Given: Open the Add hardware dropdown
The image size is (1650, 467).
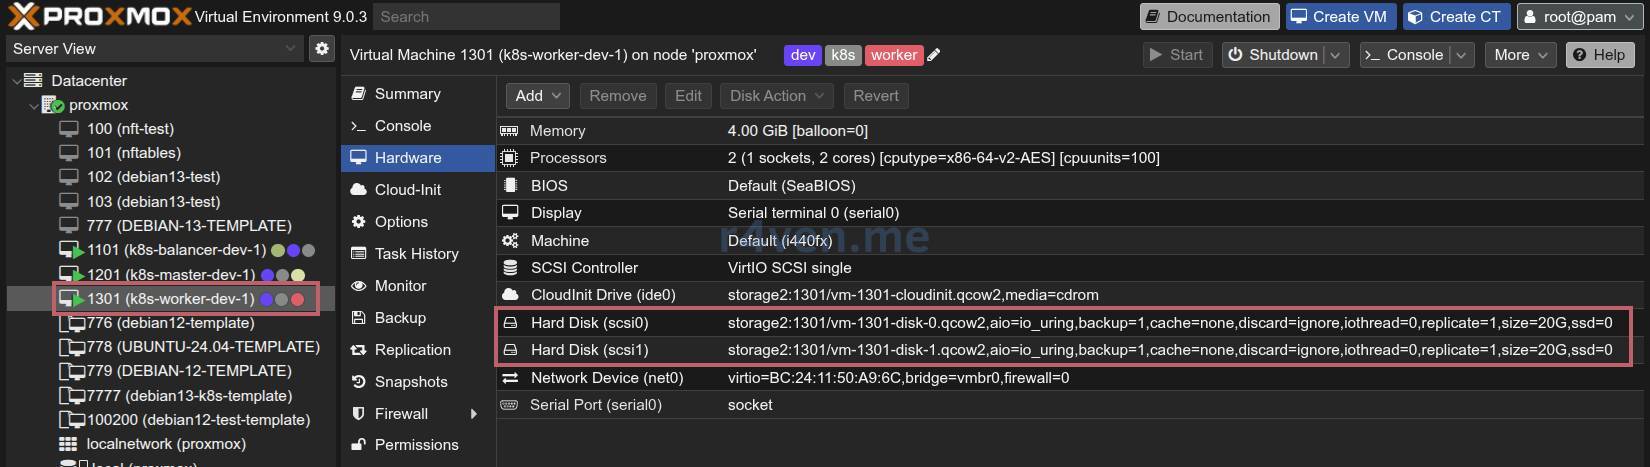Looking at the screenshot, I should (538, 96).
